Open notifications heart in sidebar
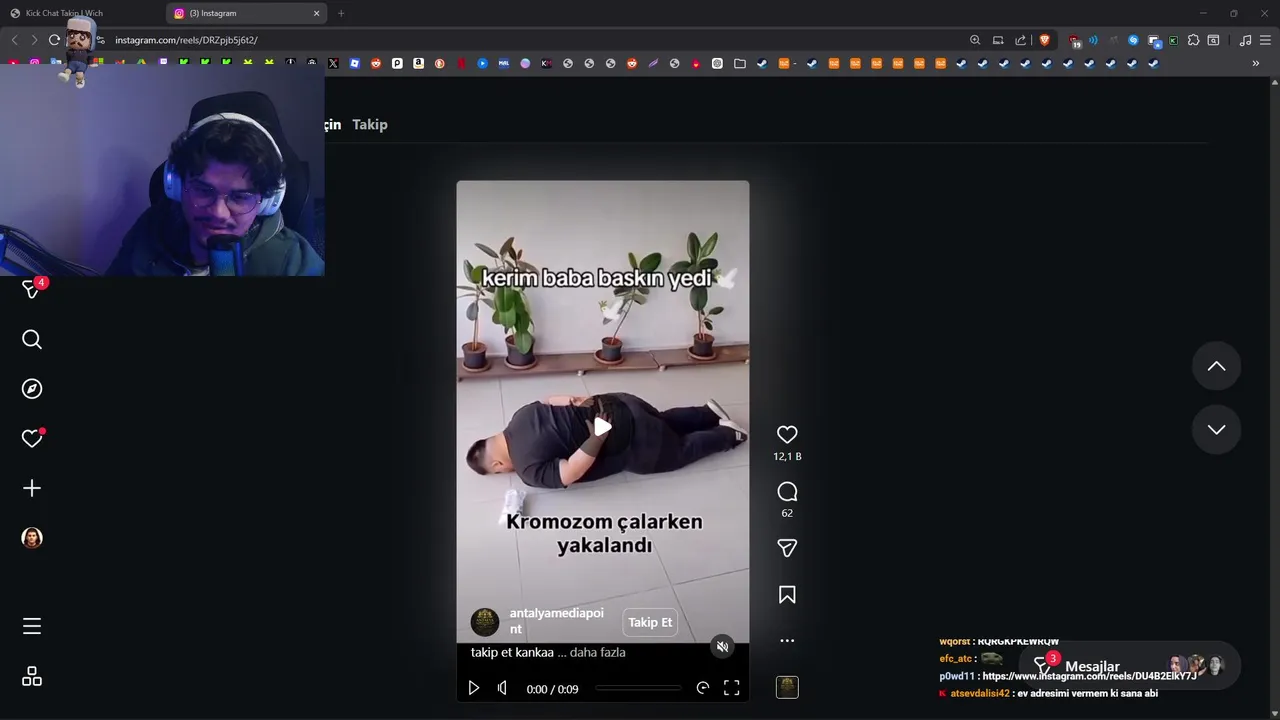 coord(32,438)
